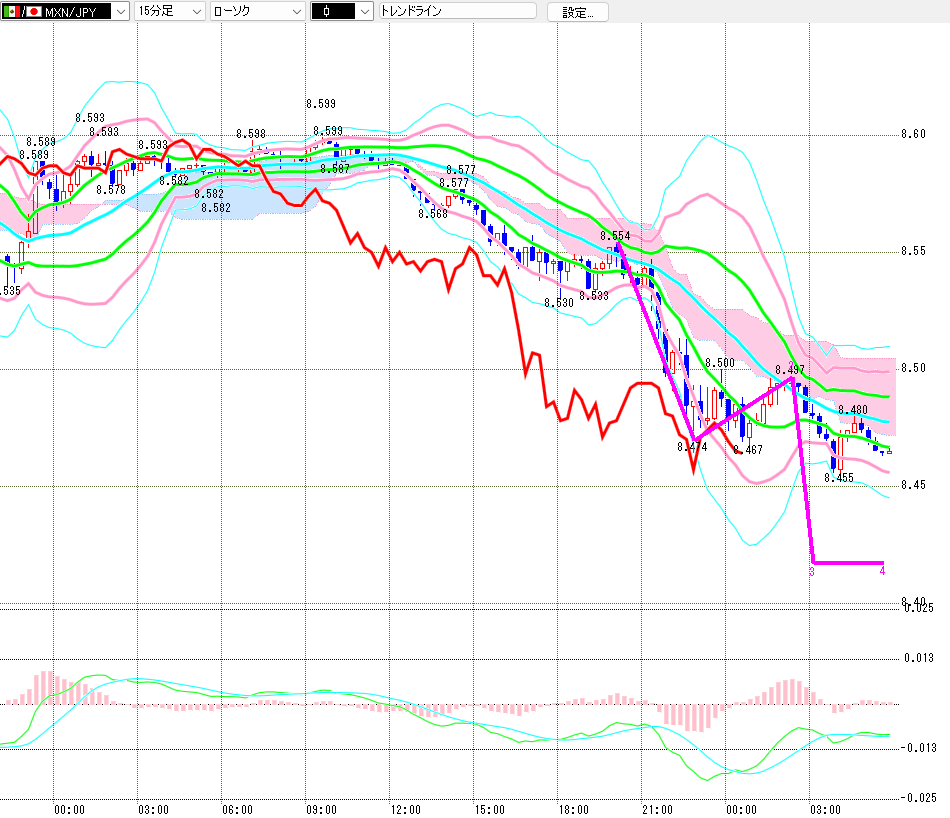This screenshot has width=950, height=818.
Task: Click the 8.455 low price label
Action: pyautogui.click(x=839, y=478)
